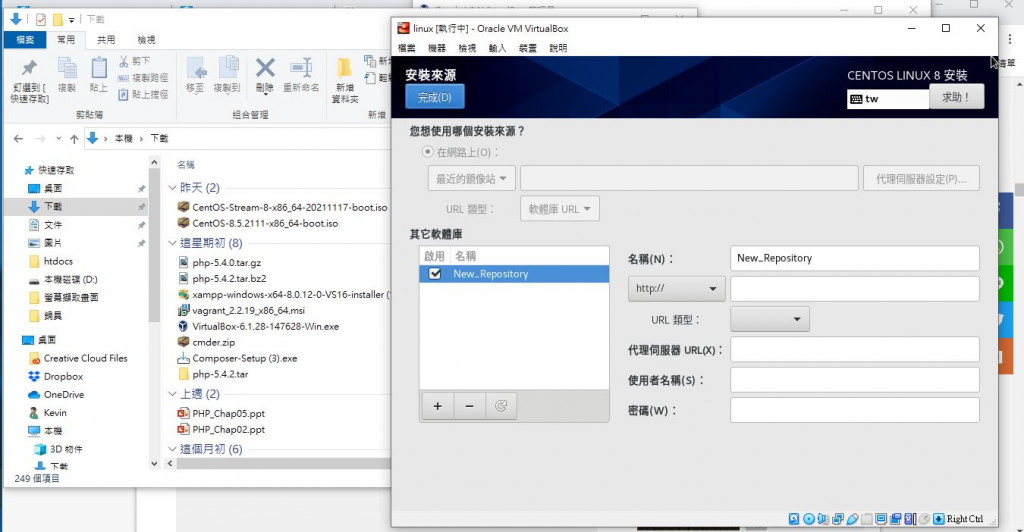This screenshot has height=532, width=1024.
Task: Click the Rename icon in Explorer ribbon
Action: [301, 68]
